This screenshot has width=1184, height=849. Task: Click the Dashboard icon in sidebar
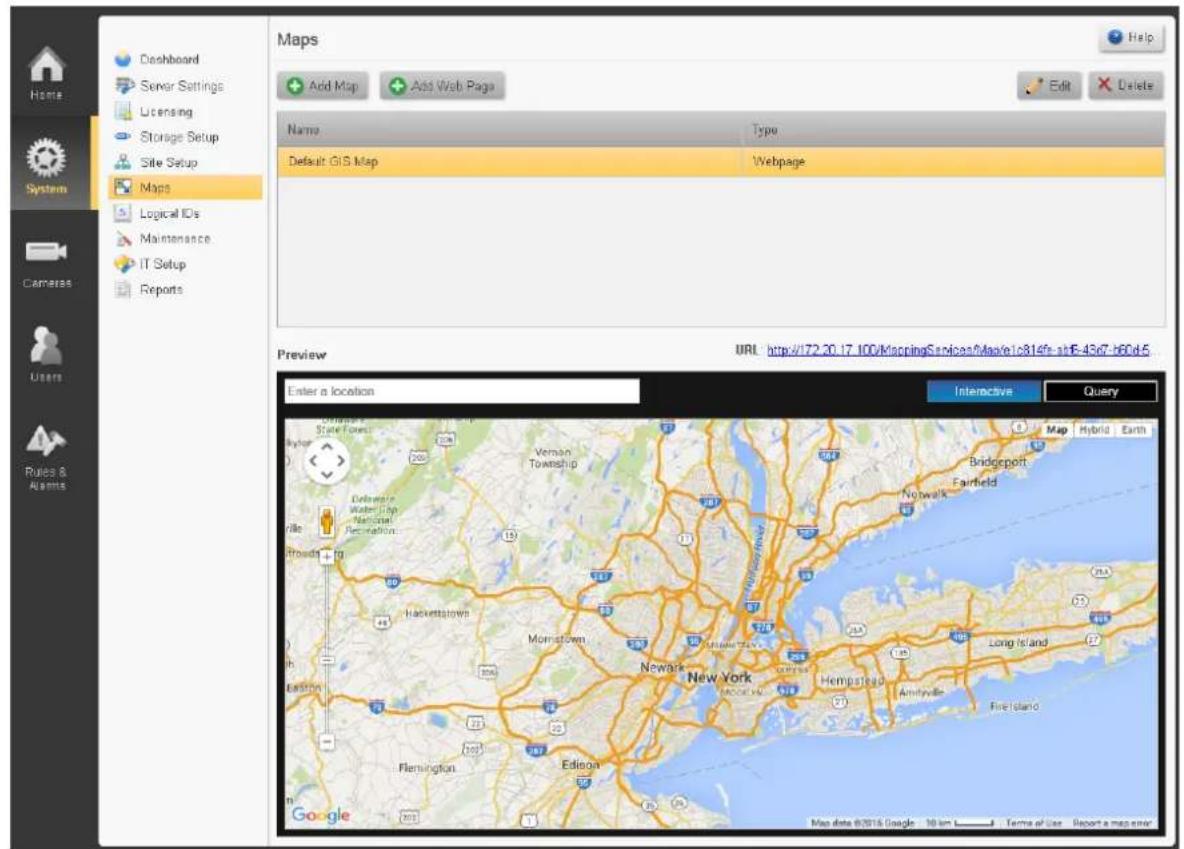coord(123,60)
